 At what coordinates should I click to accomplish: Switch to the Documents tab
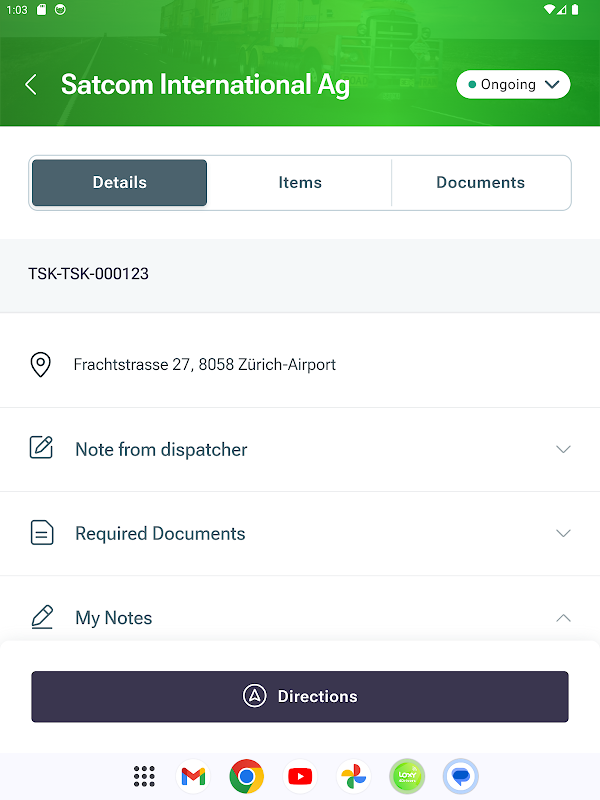[x=480, y=183]
